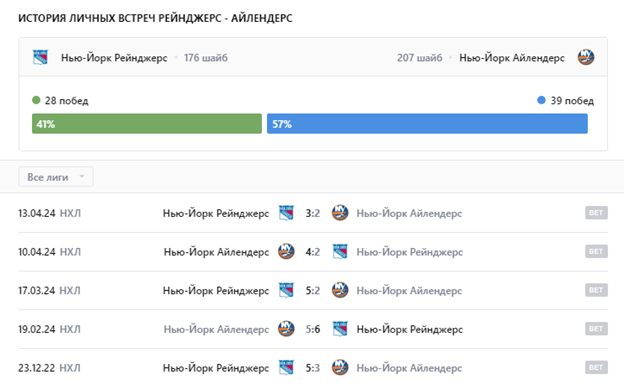The width and height of the screenshot is (624, 385).
Task: Click the Rangers logo in the 10.04.24 row
Action: pos(340,252)
